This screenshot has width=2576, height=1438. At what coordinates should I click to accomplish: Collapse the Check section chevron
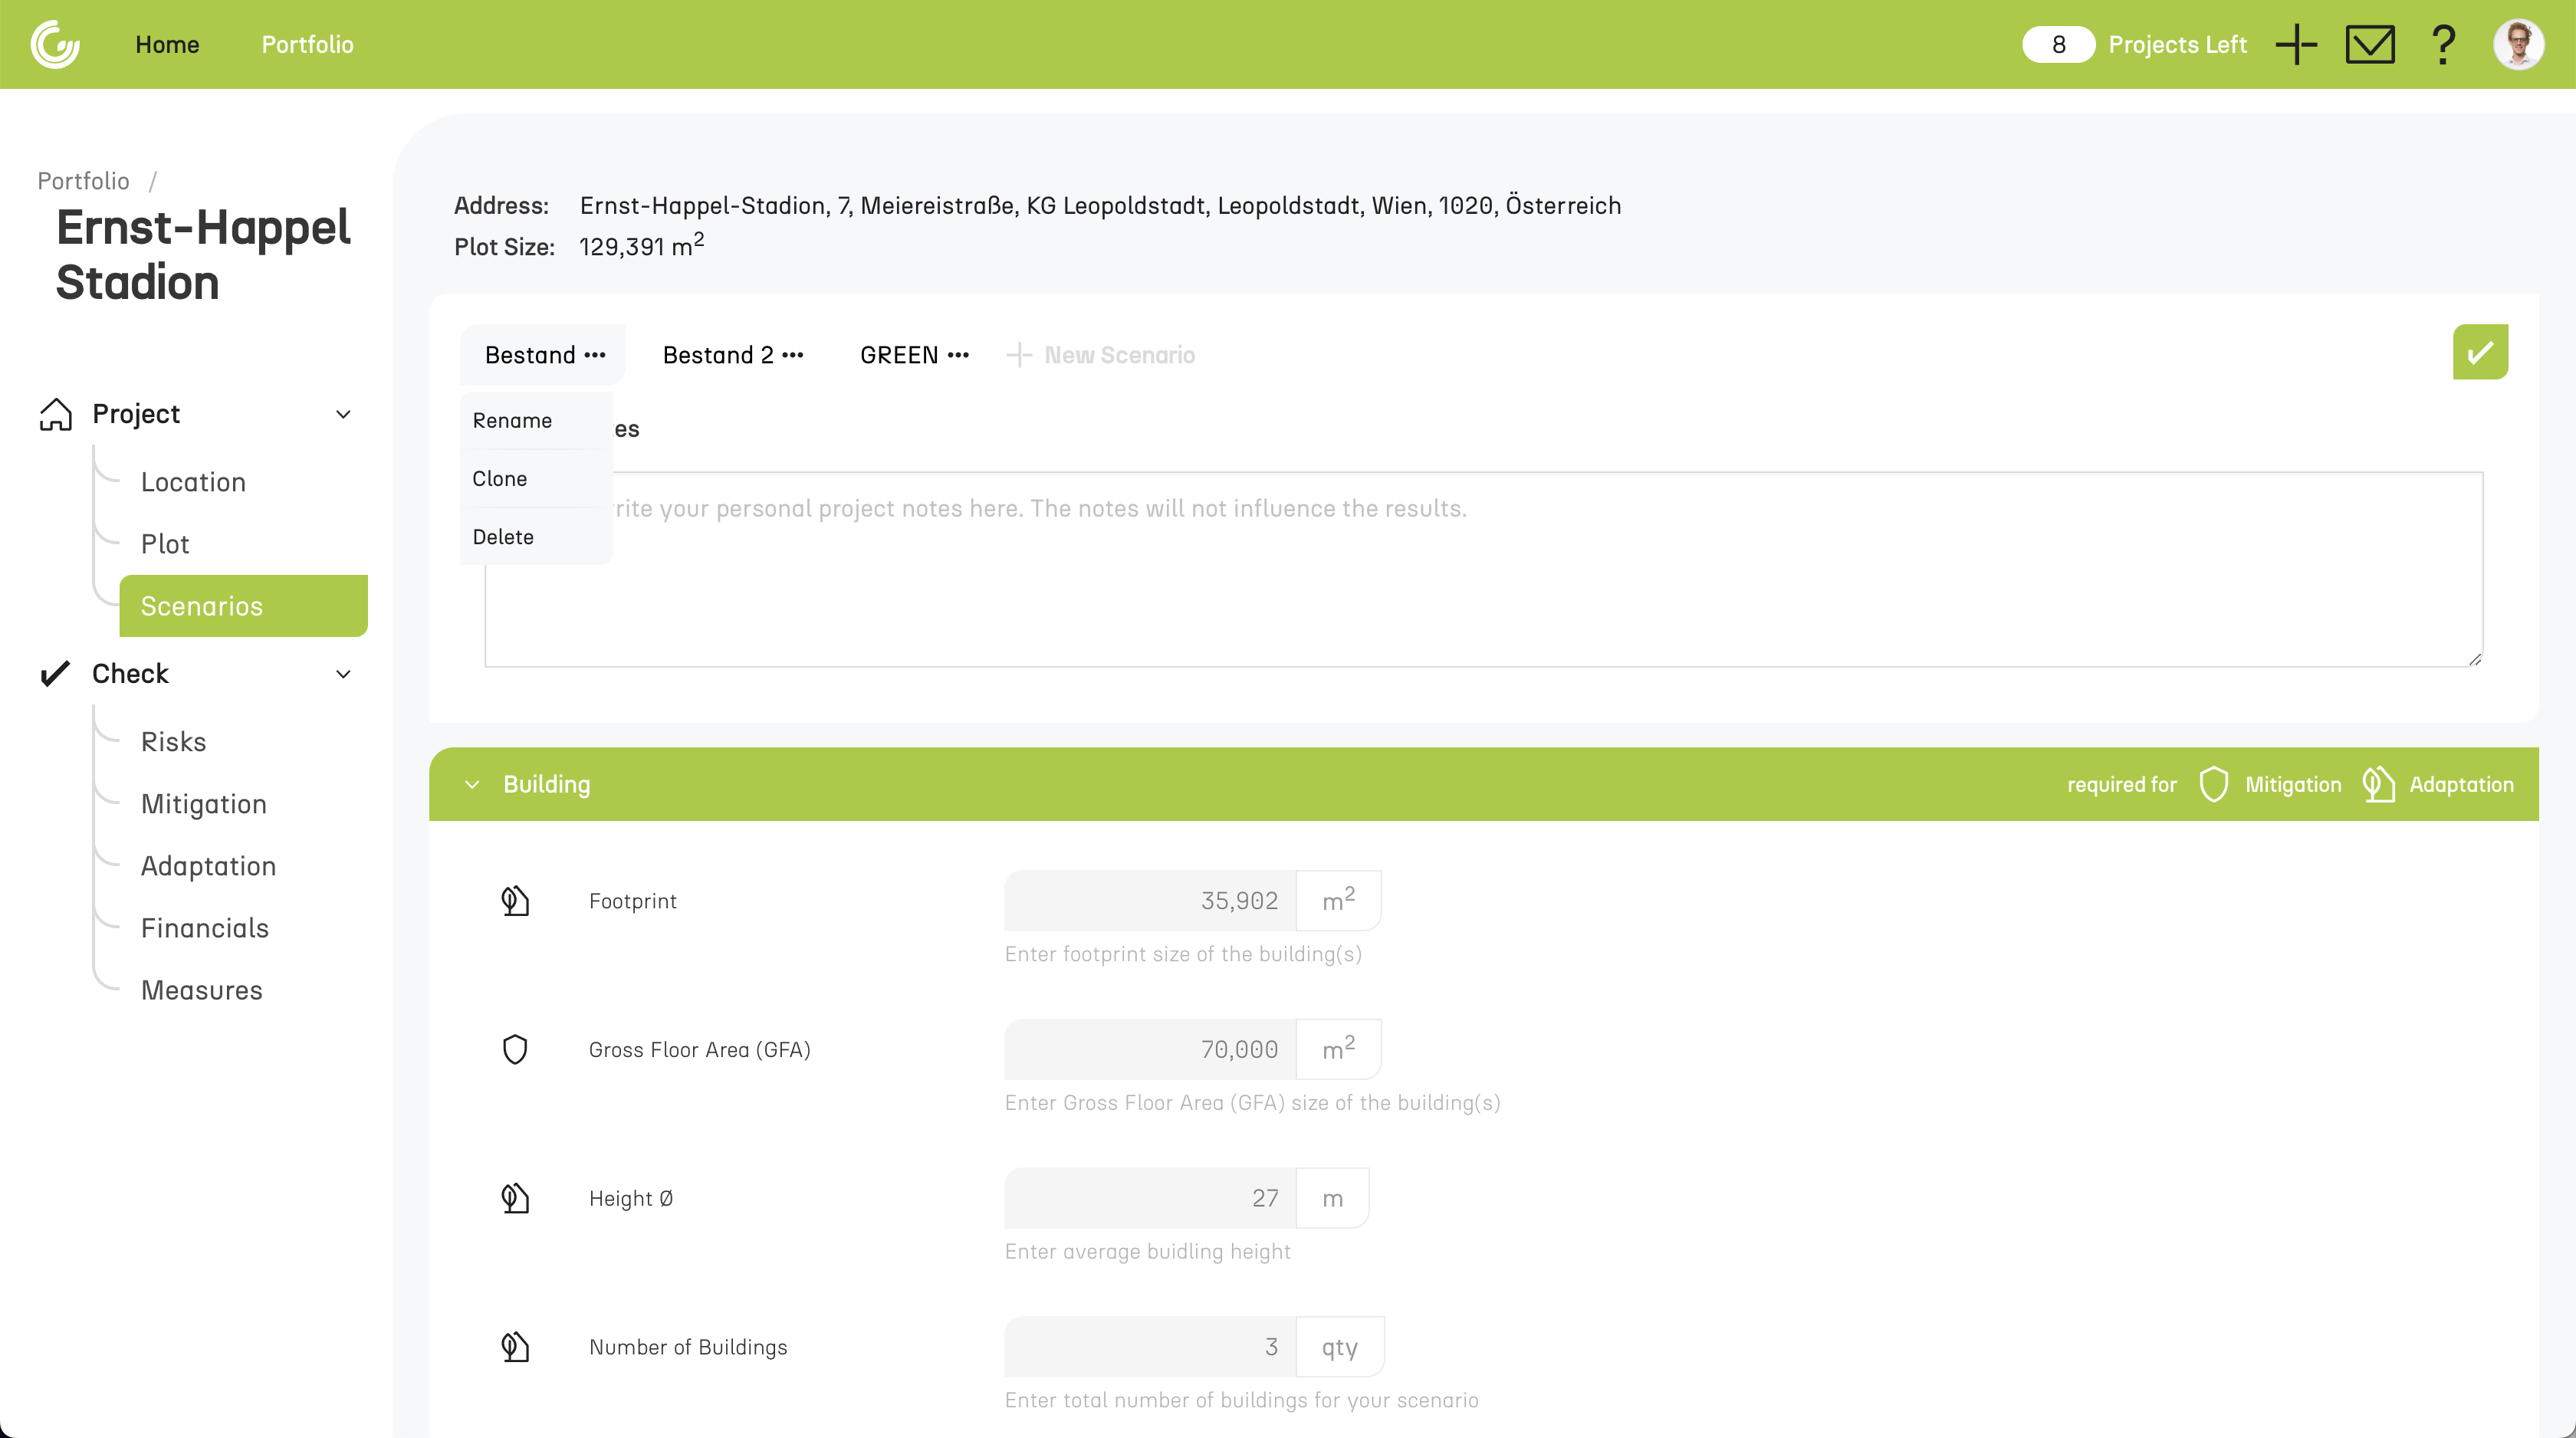point(343,674)
